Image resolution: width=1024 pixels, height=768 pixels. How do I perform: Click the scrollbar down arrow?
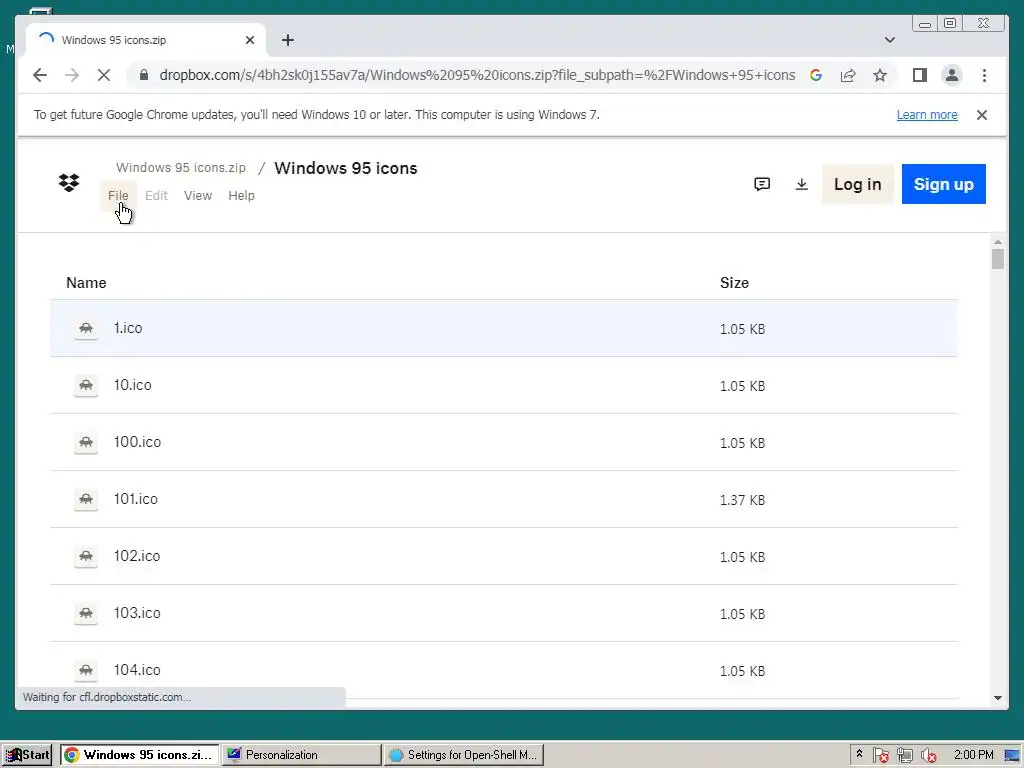click(x=997, y=698)
